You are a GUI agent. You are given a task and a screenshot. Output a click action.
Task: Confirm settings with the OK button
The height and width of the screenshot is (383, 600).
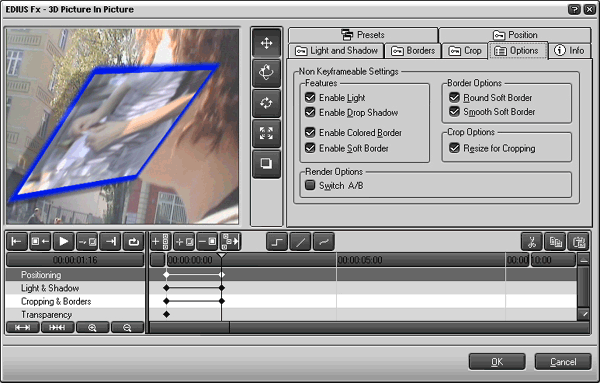click(497, 362)
